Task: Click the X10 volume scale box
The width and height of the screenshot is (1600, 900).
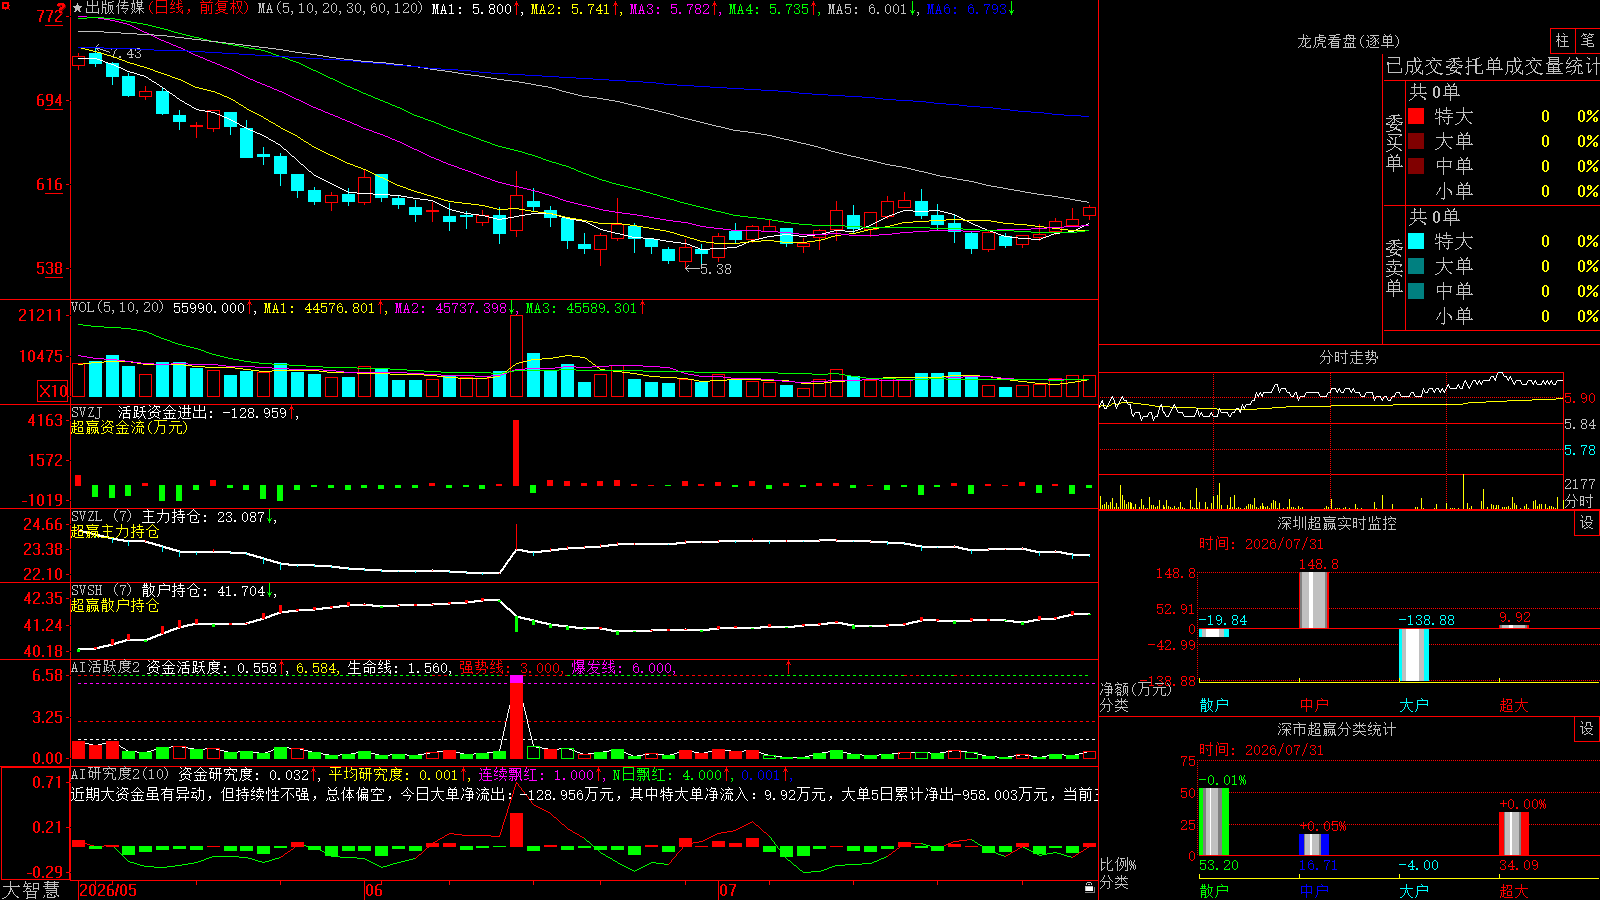Action: point(53,391)
